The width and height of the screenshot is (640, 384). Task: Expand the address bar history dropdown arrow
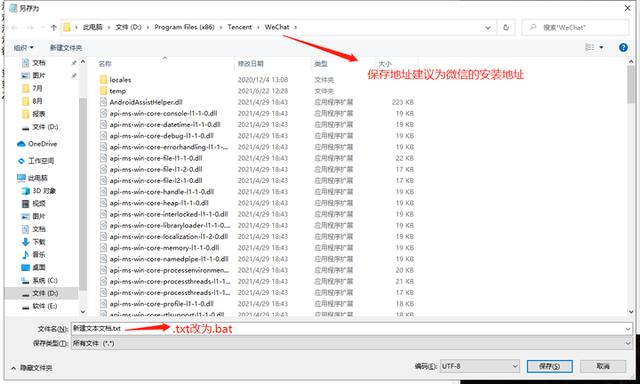pyautogui.click(x=488, y=28)
